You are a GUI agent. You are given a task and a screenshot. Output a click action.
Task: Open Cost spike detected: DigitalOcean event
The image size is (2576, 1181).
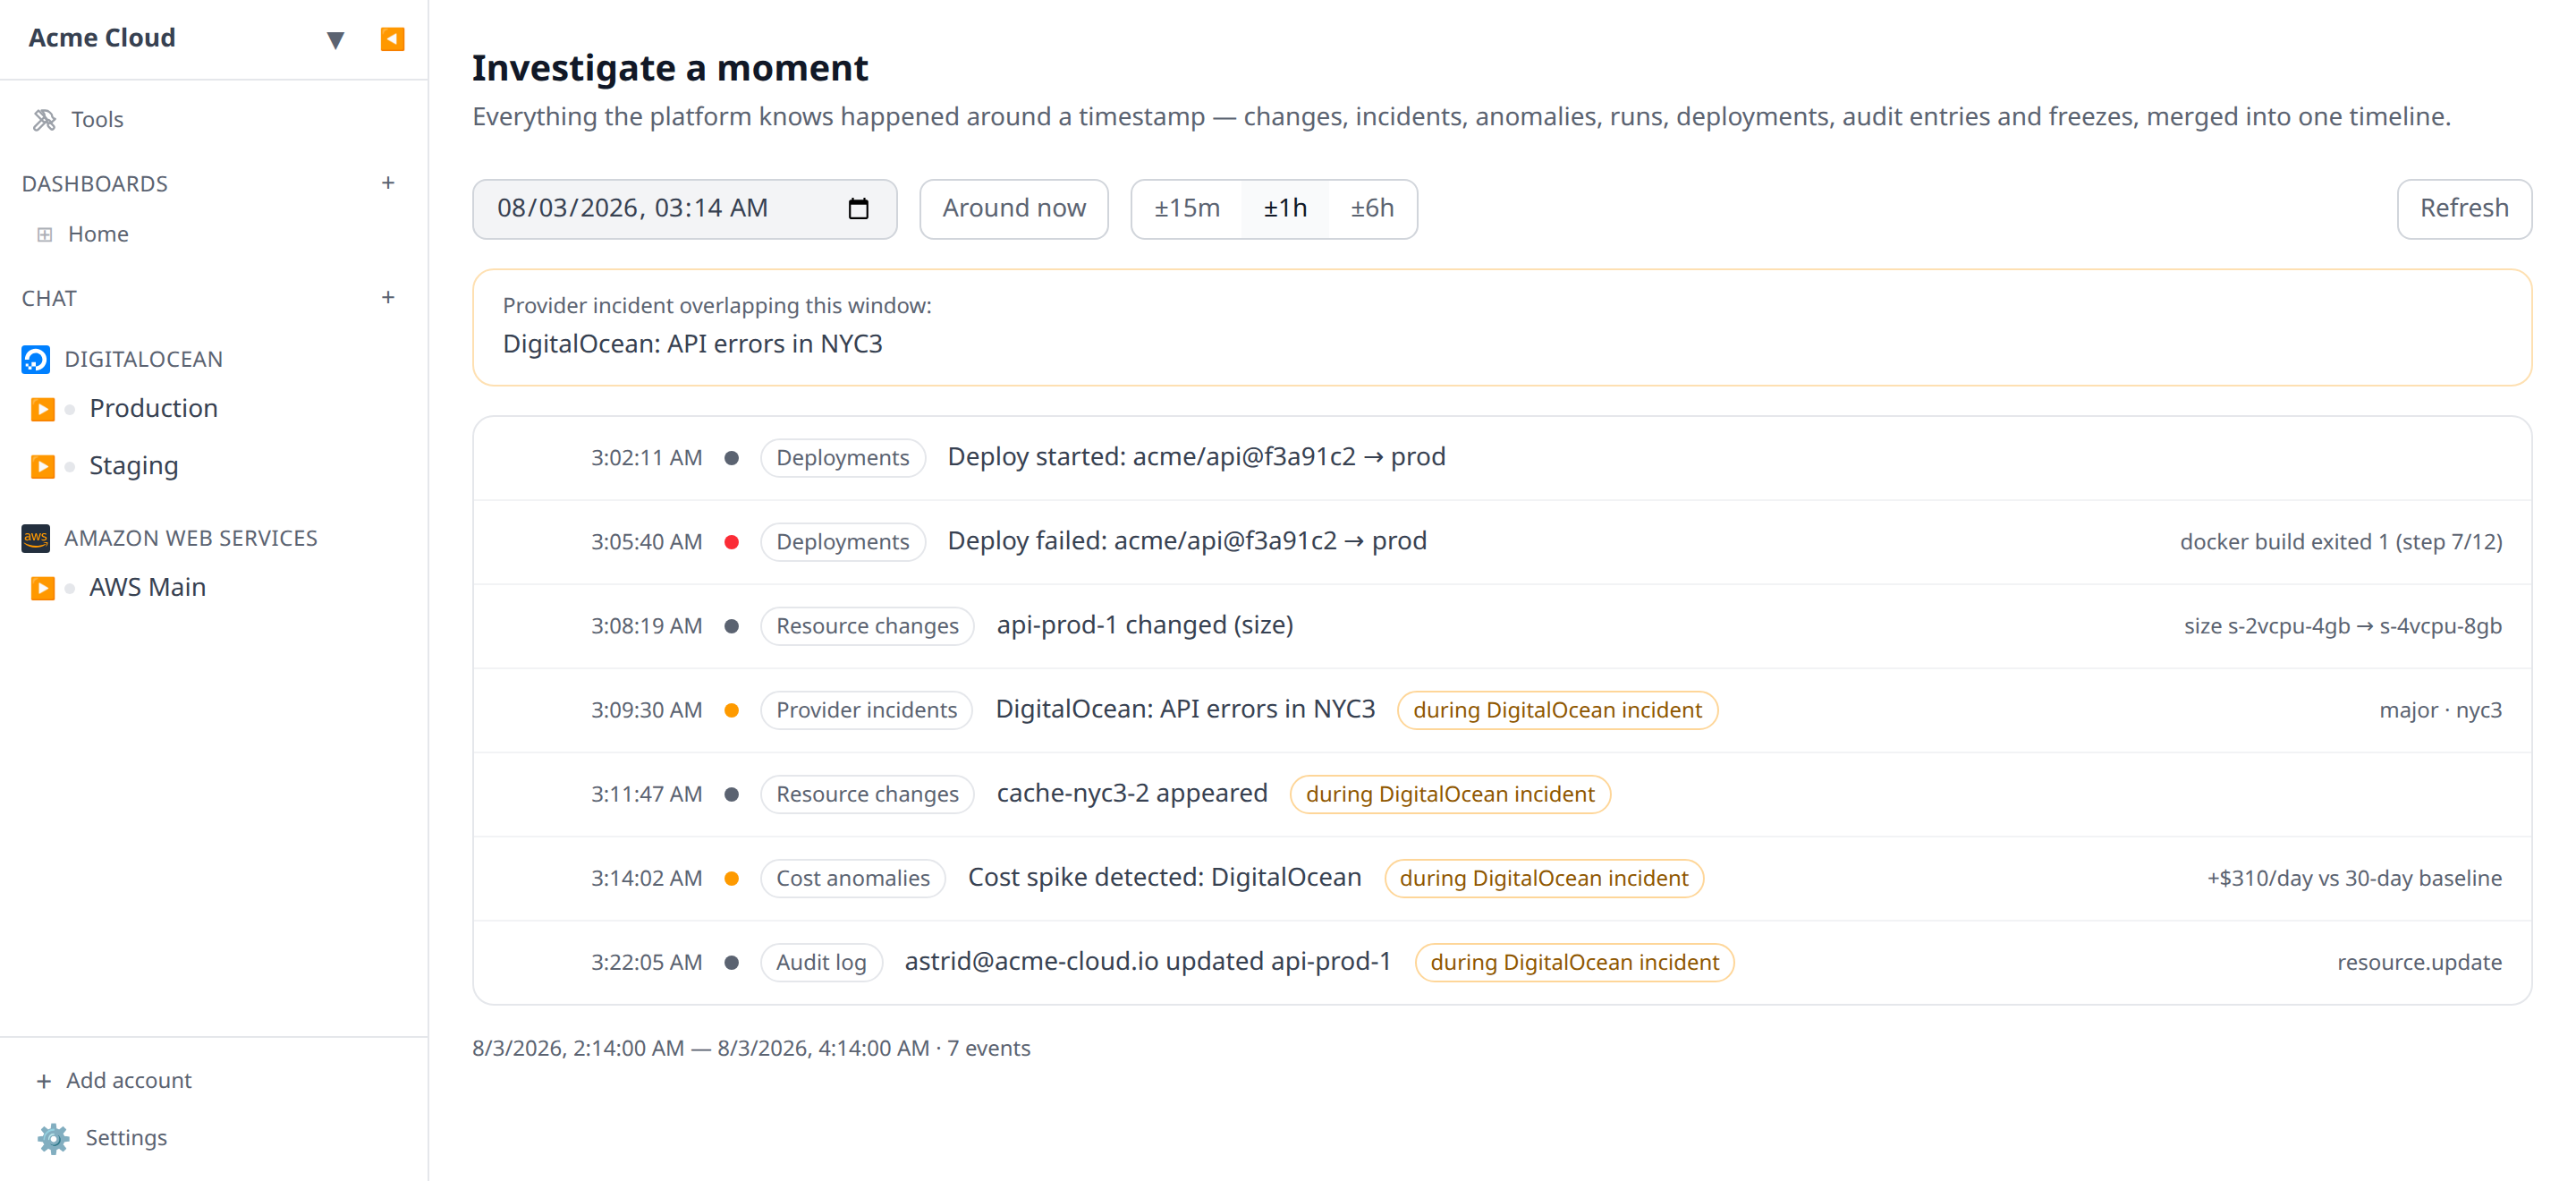tap(1165, 877)
